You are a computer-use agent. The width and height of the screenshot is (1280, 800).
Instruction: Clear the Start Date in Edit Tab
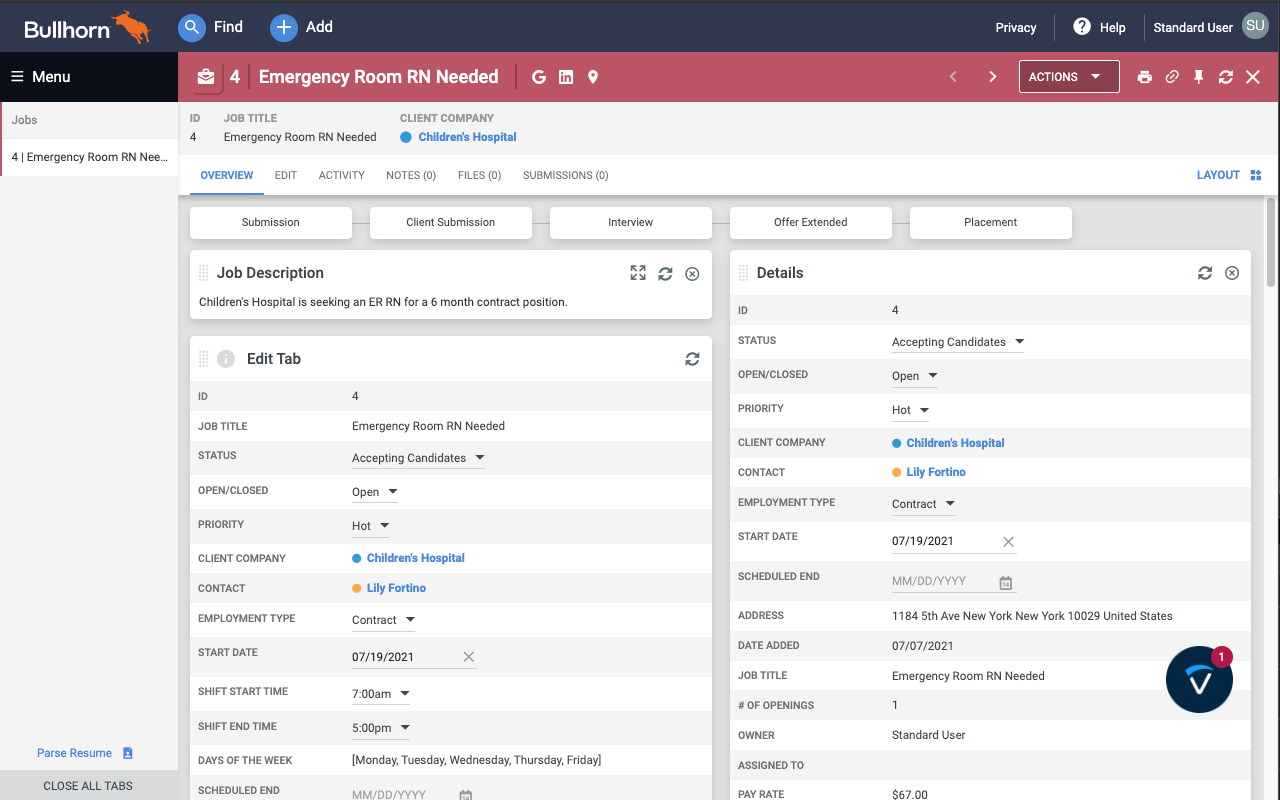pos(468,657)
